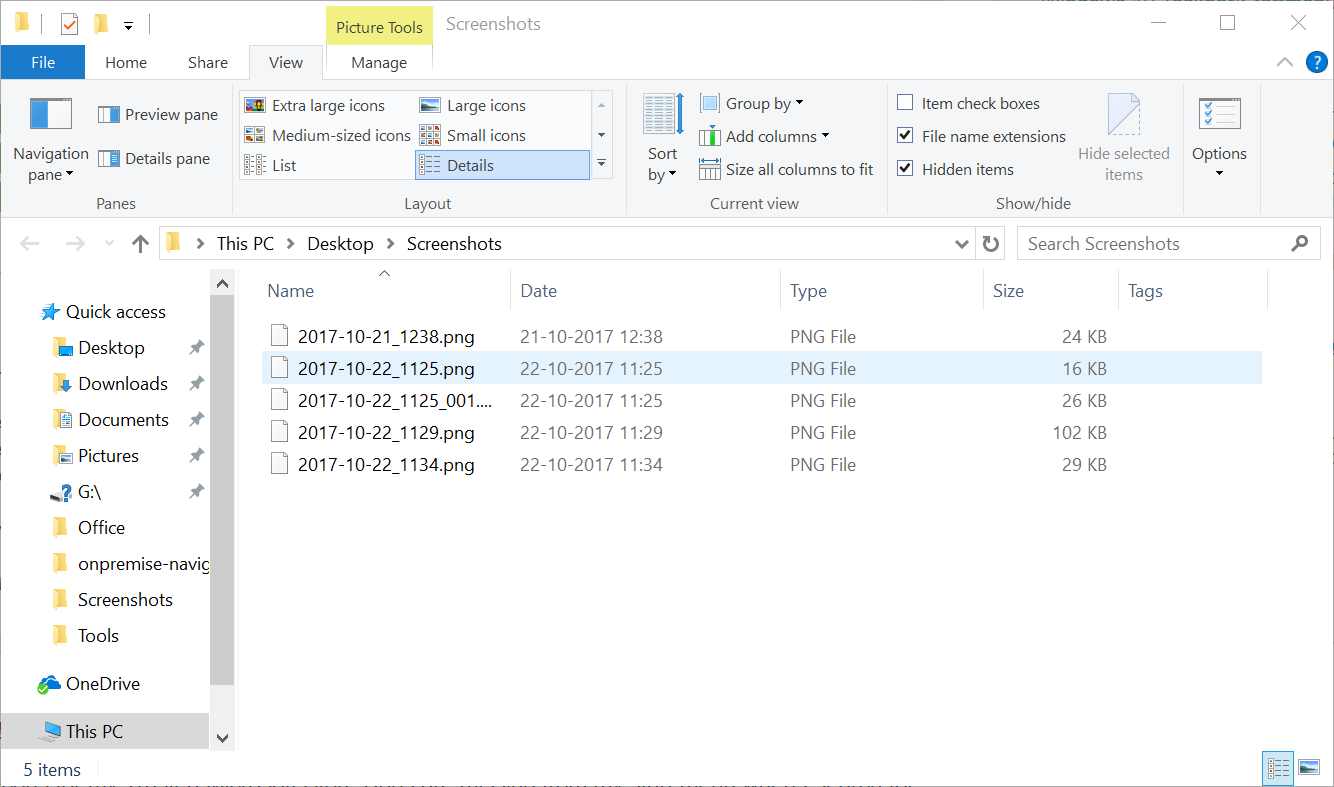Click the Details pane icon
1334x787 pixels.
pos(109,159)
